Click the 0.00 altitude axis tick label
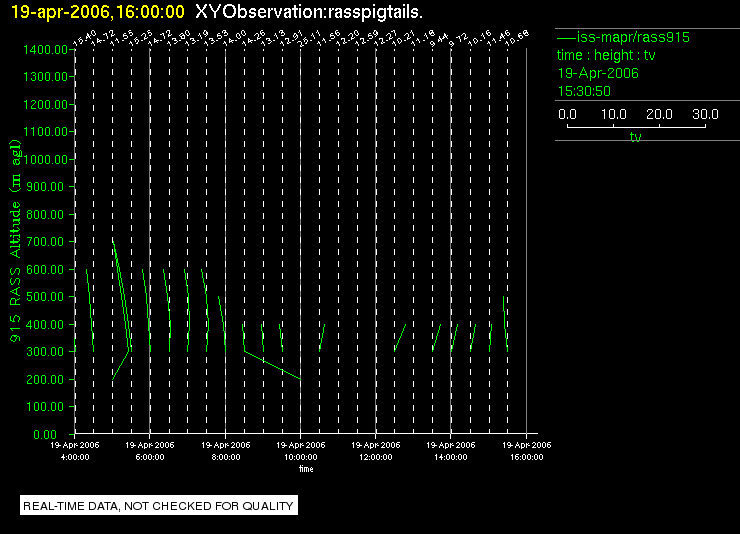The width and height of the screenshot is (740, 534). coord(45,434)
